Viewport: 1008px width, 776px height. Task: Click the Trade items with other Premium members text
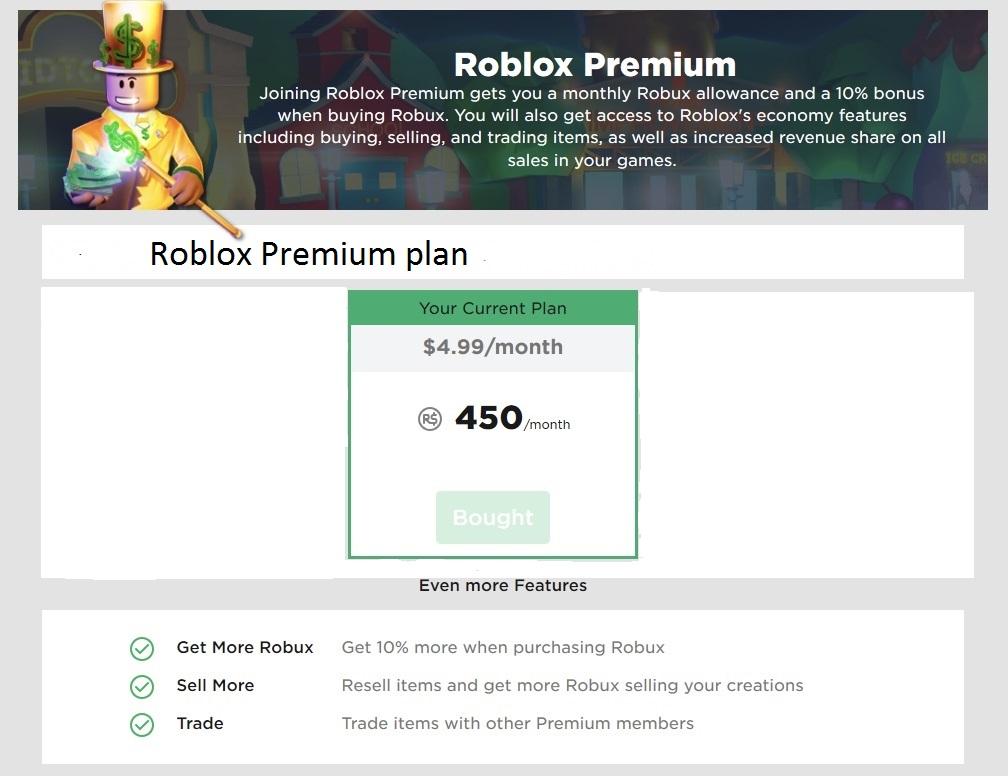click(x=517, y=723)
